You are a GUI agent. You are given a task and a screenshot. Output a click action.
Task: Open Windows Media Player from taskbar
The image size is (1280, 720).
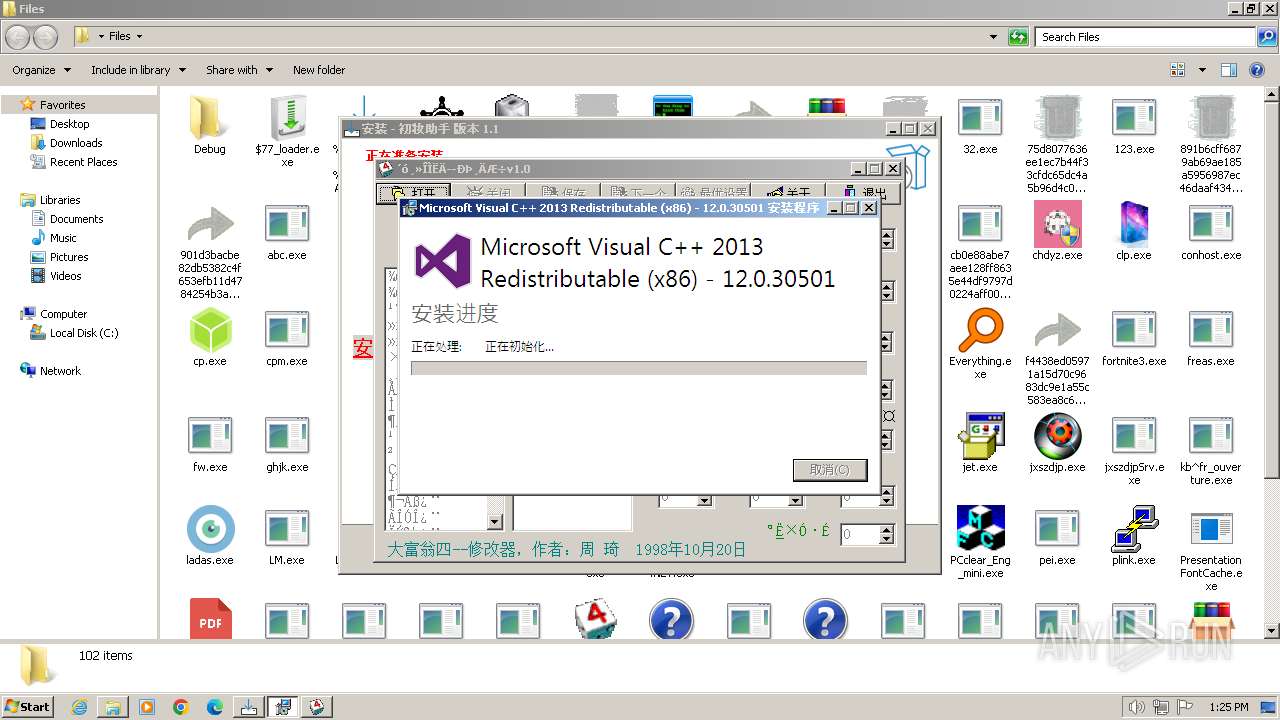coord(147,707)
